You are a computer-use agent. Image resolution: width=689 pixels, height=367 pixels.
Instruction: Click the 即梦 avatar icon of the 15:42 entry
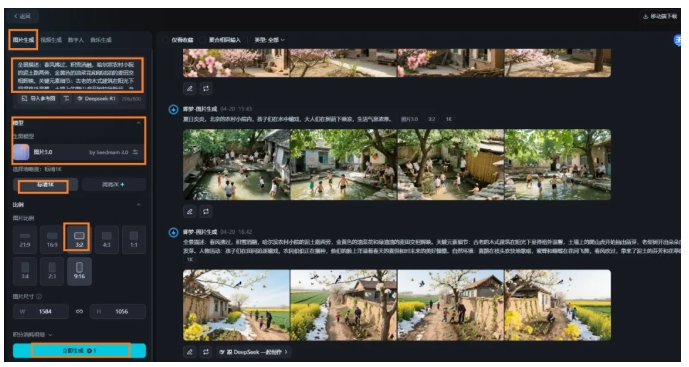pyautogui.click(x=174, y=232)
